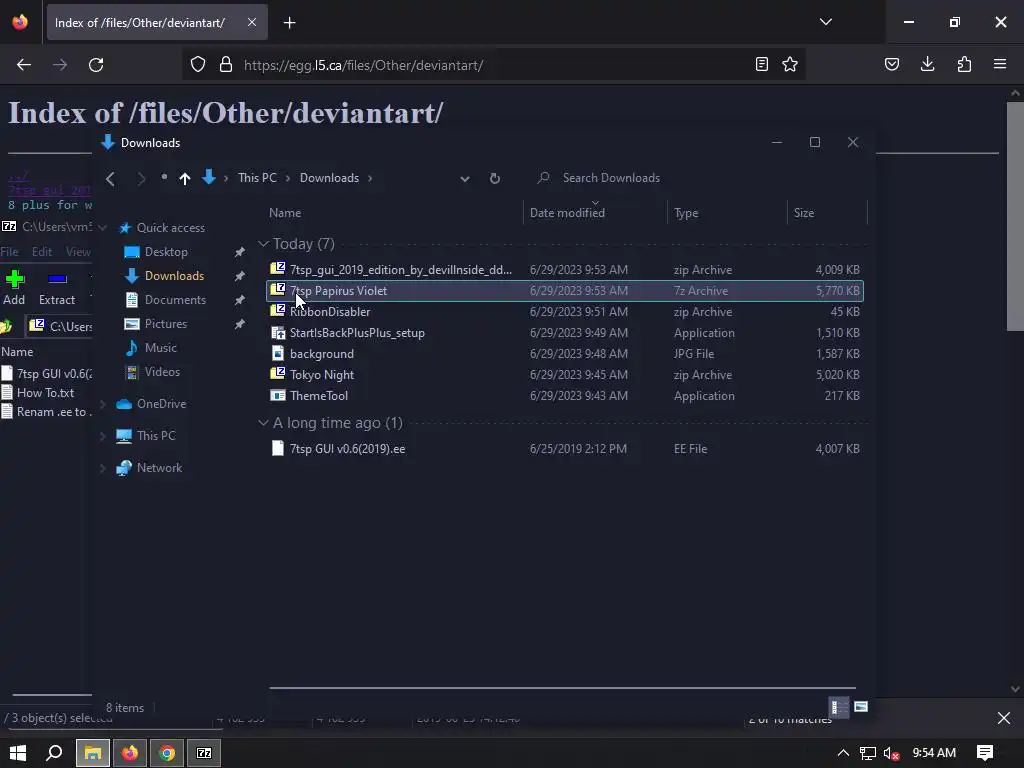Select RibbonDisabler zip file
This screenshot has width=1024, height=768.
pos(565,312)
